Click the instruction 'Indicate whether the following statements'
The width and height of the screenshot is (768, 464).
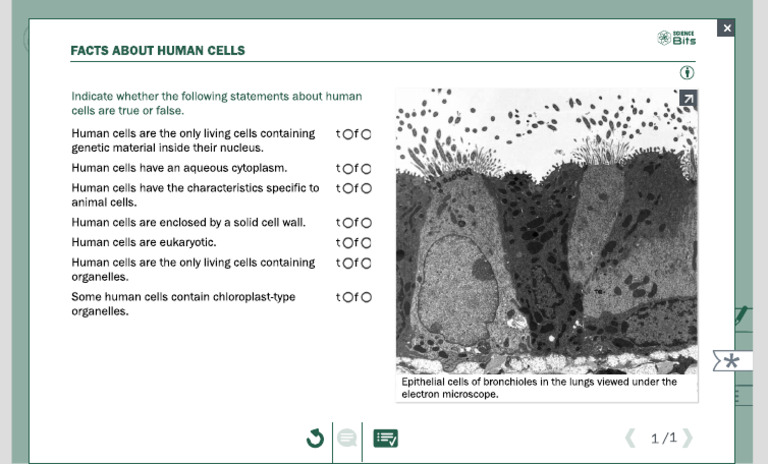[x=216, y=103]
